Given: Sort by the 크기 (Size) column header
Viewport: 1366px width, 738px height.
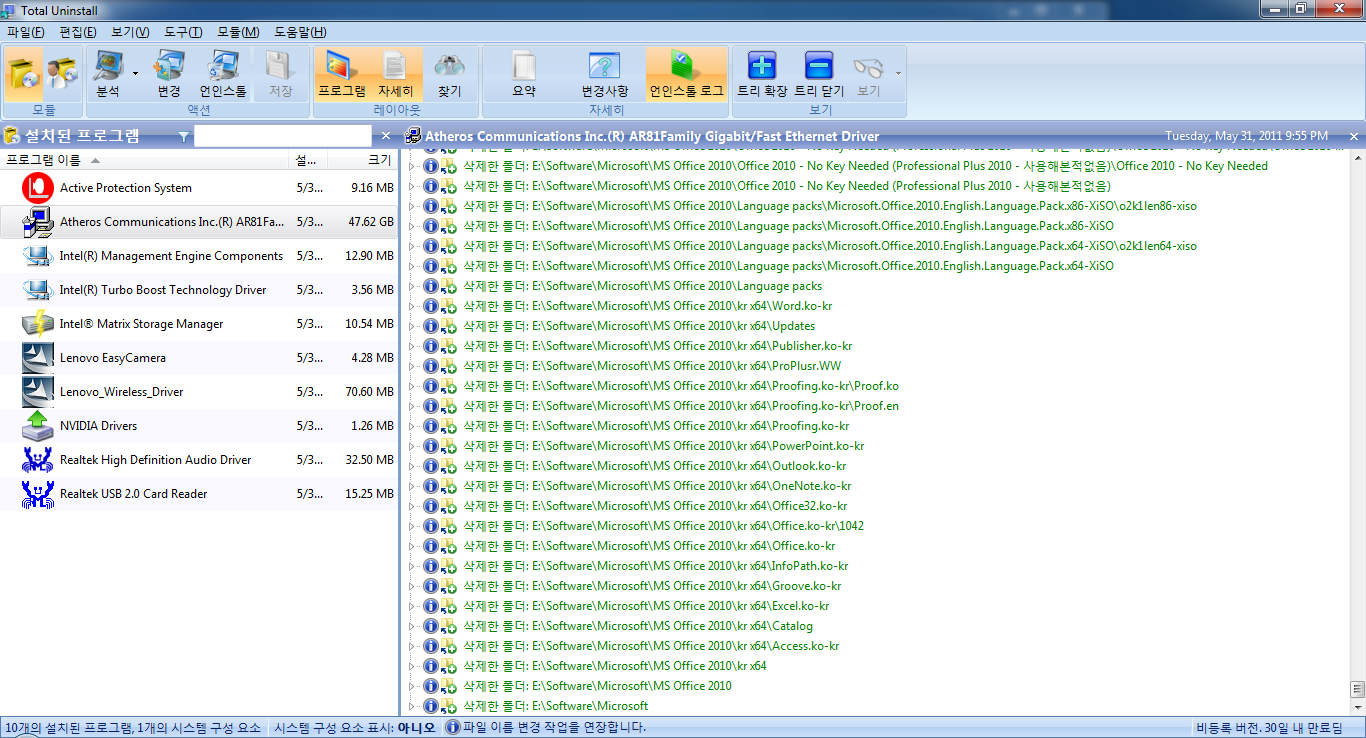Looking at the screenshot, I should pyautogui.click(x=364, y=160).
